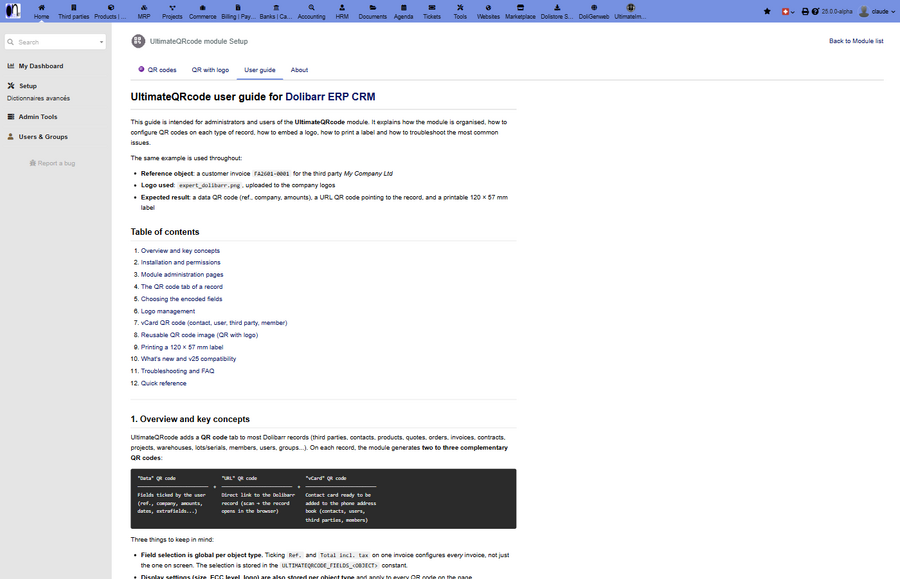Open Setup in the sidebar
The image size is (900, 579).
(28, 86)
